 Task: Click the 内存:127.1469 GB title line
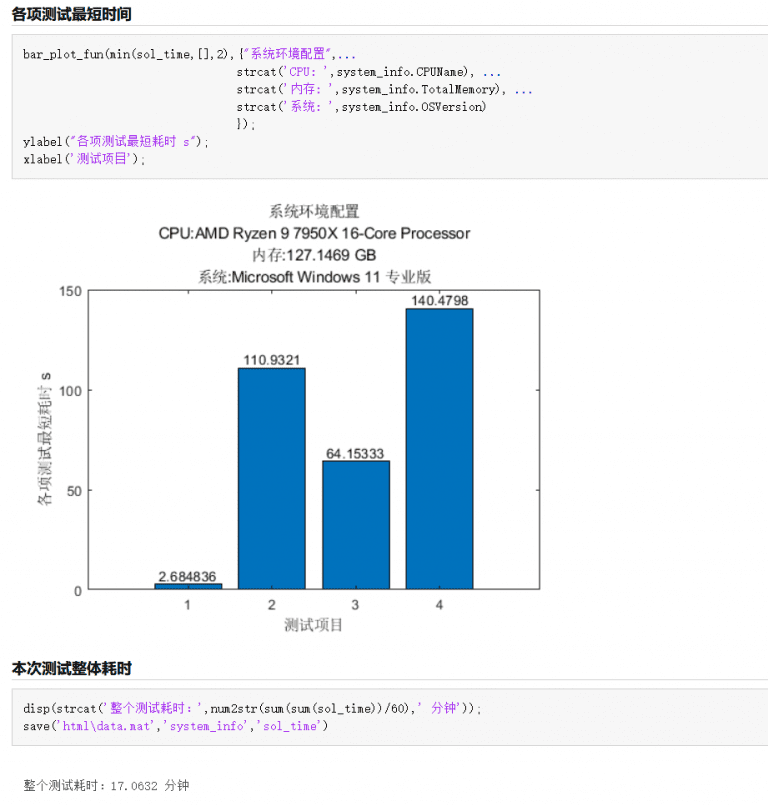[x=314, y=255]
